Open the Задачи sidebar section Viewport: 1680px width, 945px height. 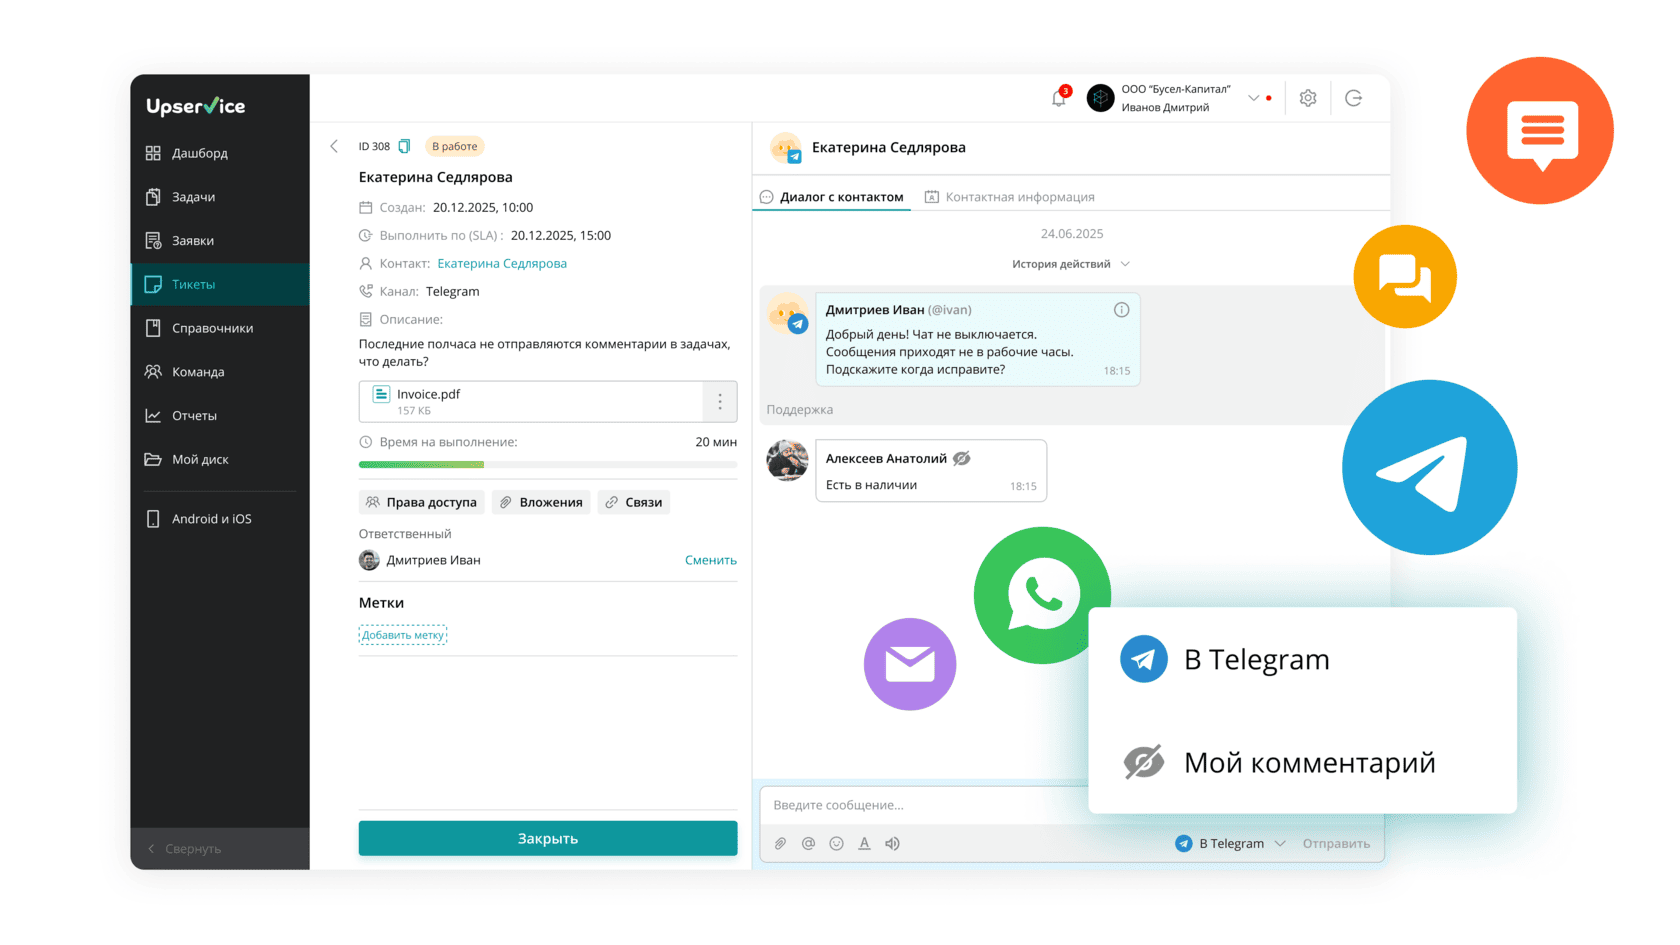[219, 197]
